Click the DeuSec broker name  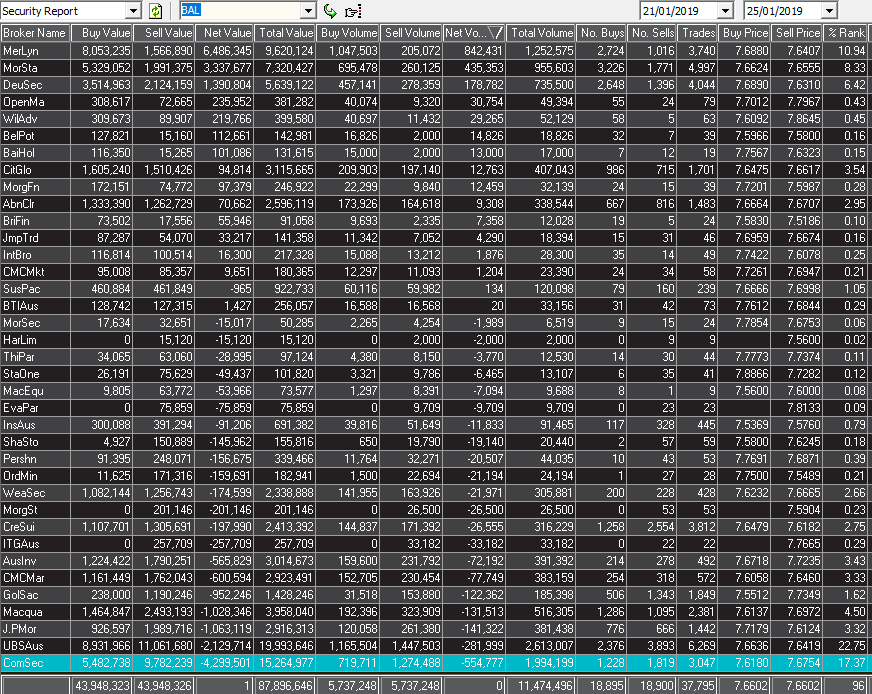tap(23, 85)
